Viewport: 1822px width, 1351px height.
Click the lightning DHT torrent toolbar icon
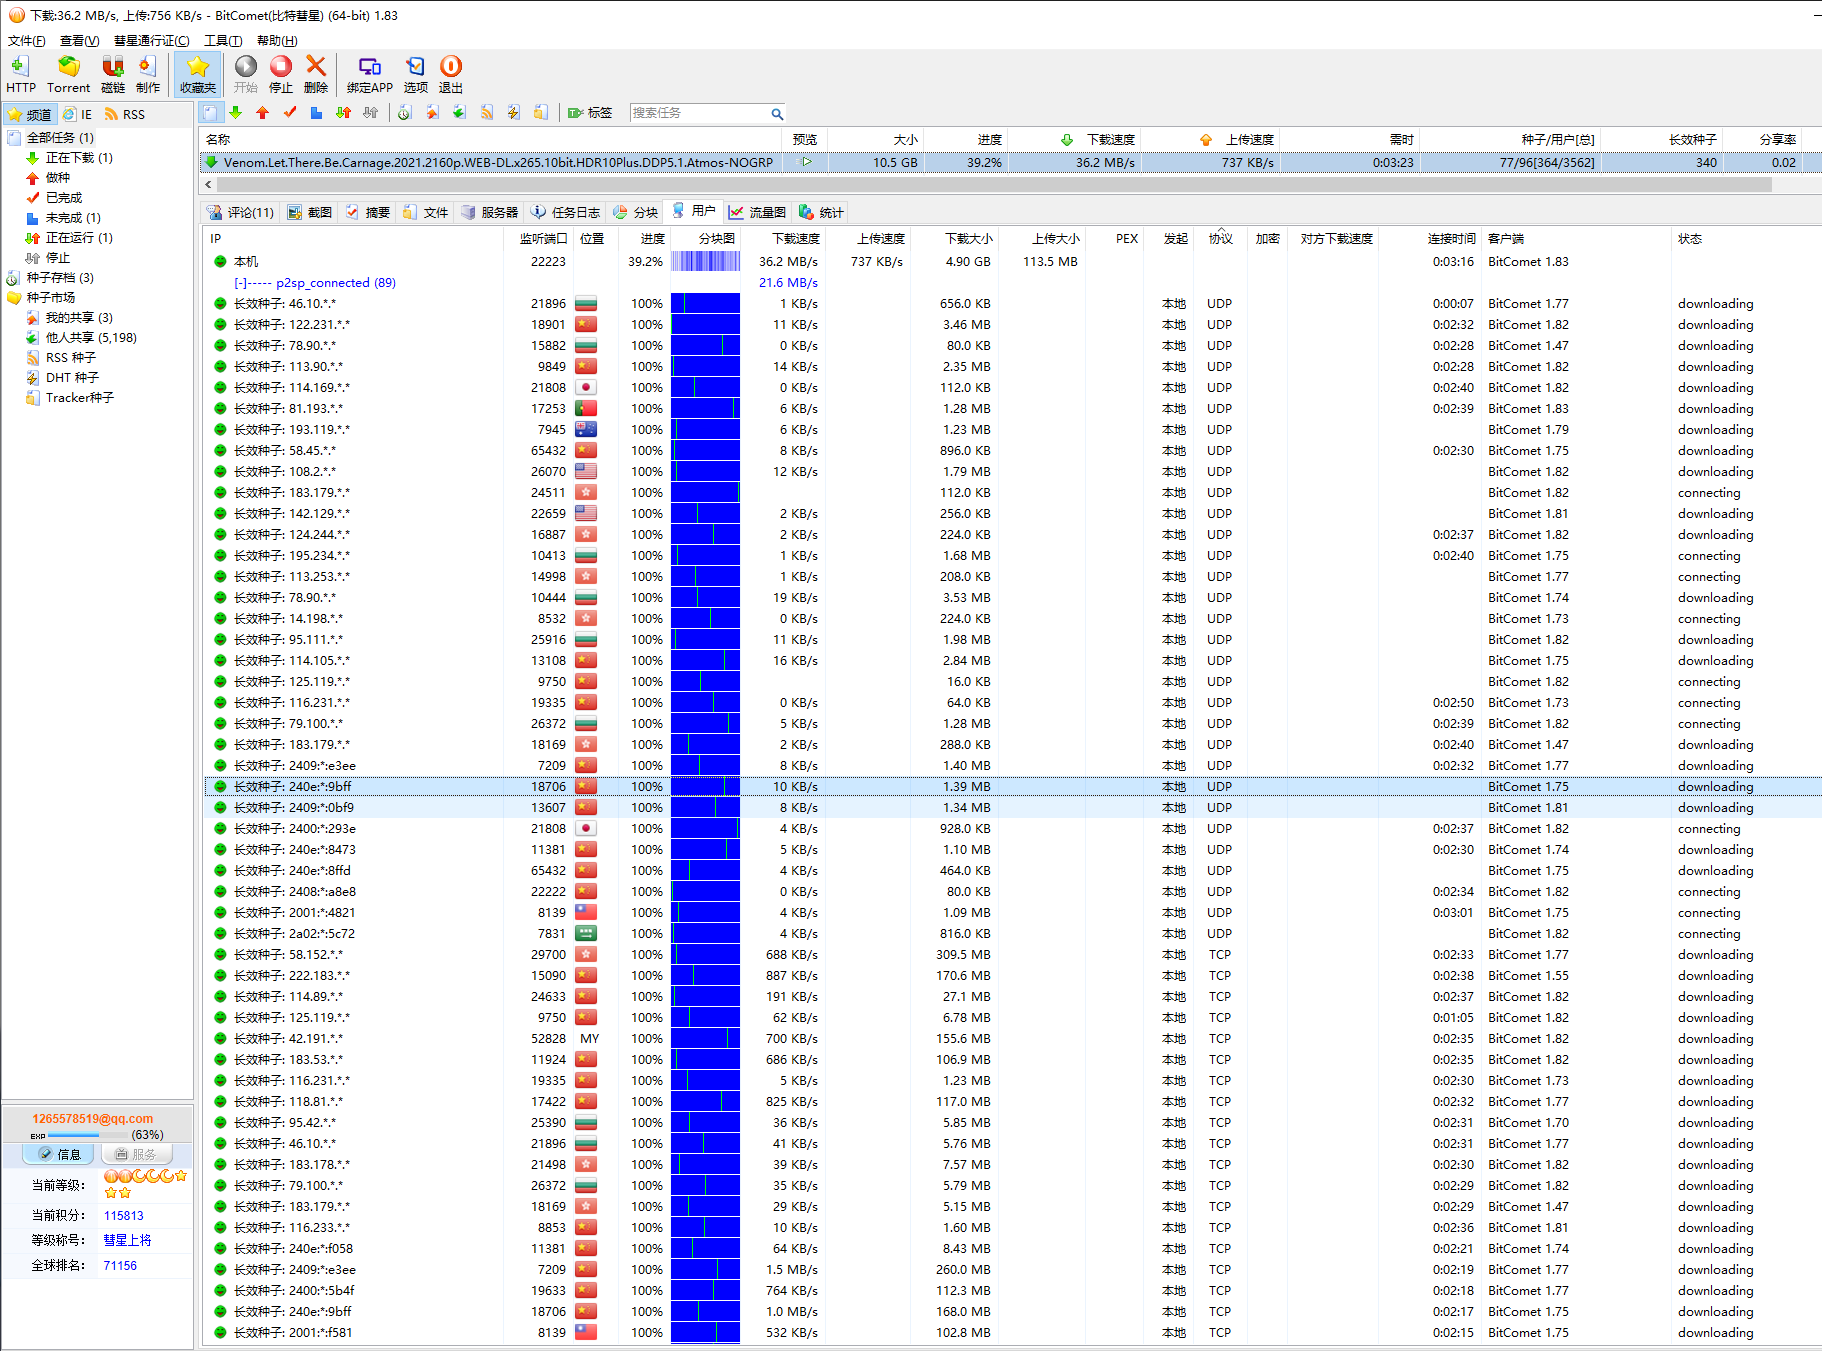click(x=514, y=113)
